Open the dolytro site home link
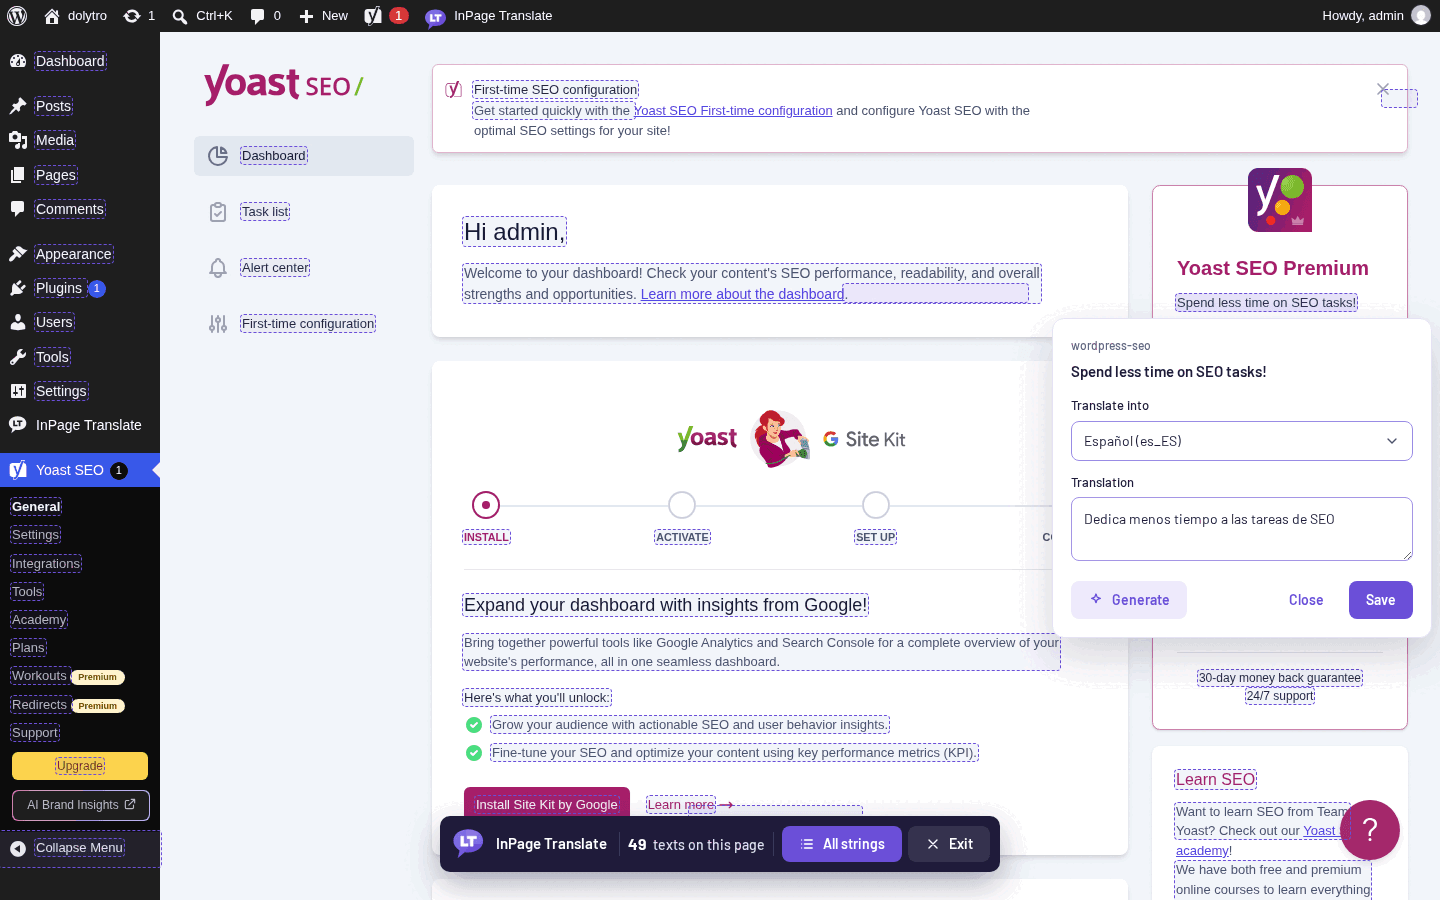 pos(75,16)
